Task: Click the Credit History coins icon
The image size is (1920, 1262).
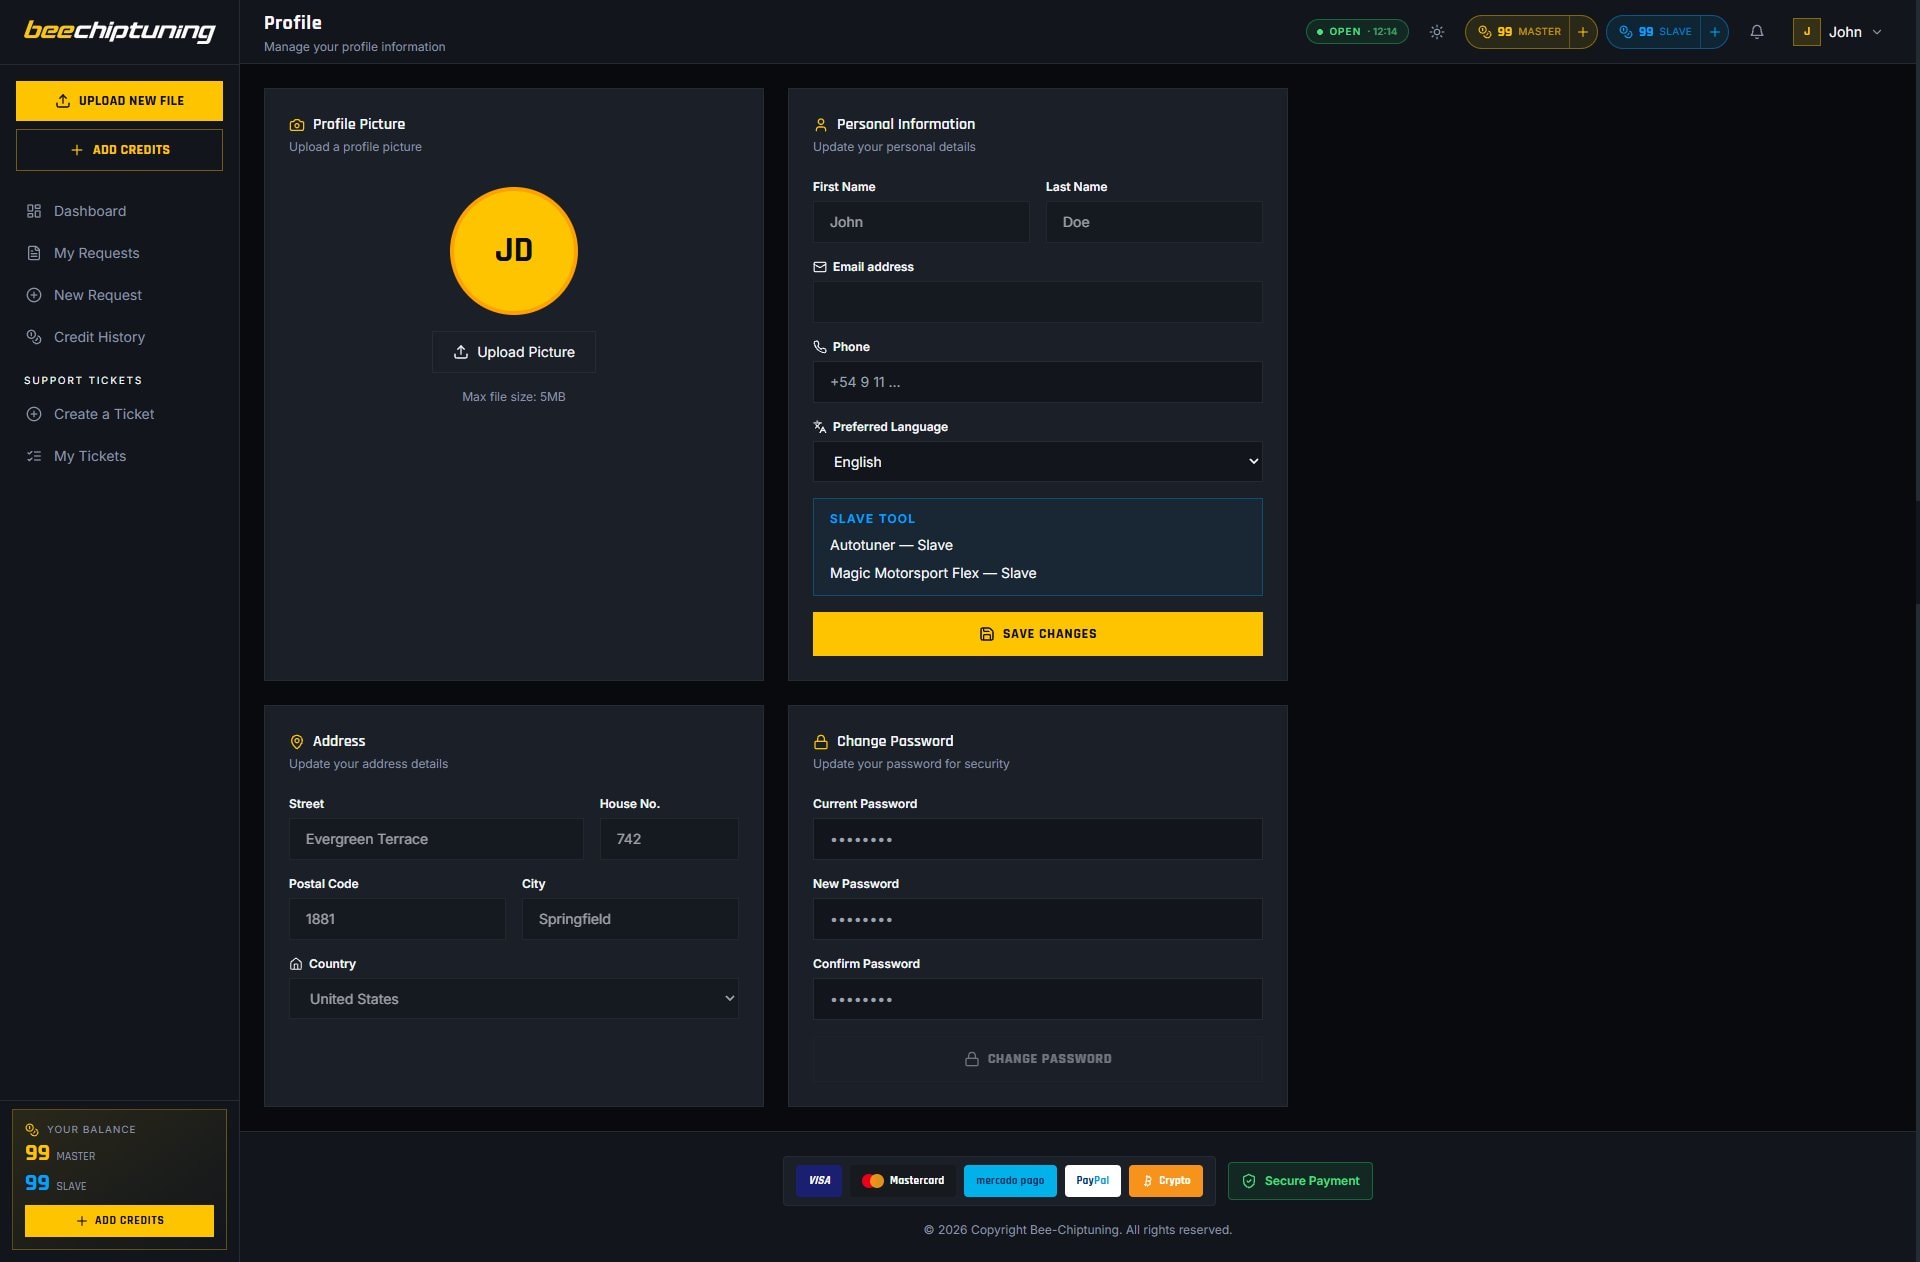Action: click(x=34, y=337)
